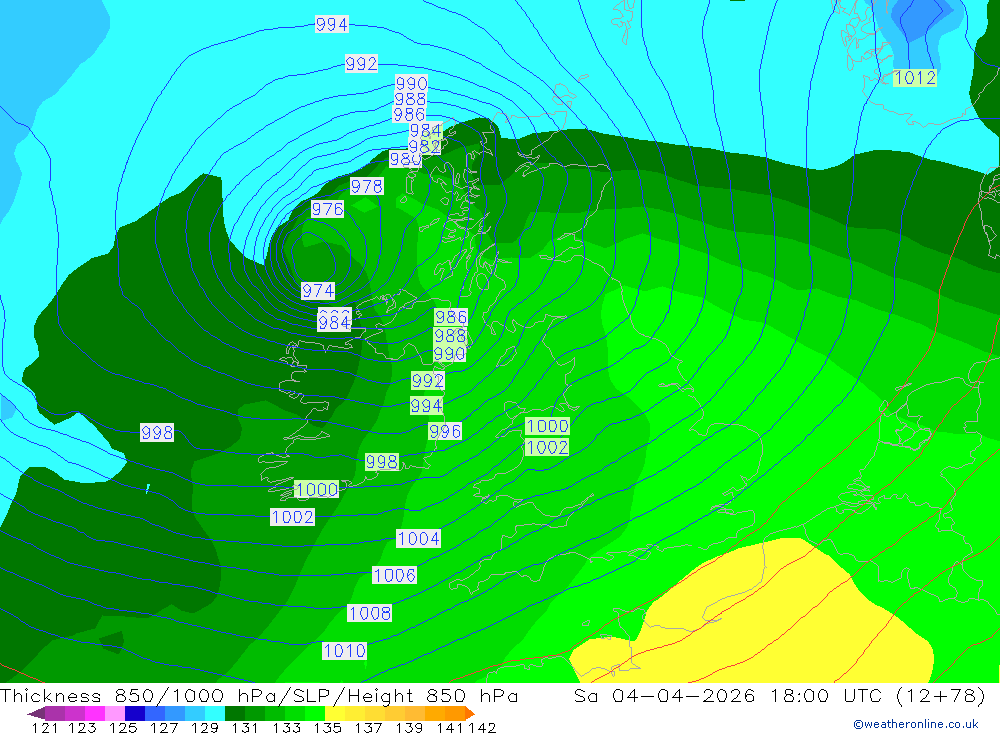Click the legend value 127
This screenshot has height=733, width=1000.
[164, 727]
